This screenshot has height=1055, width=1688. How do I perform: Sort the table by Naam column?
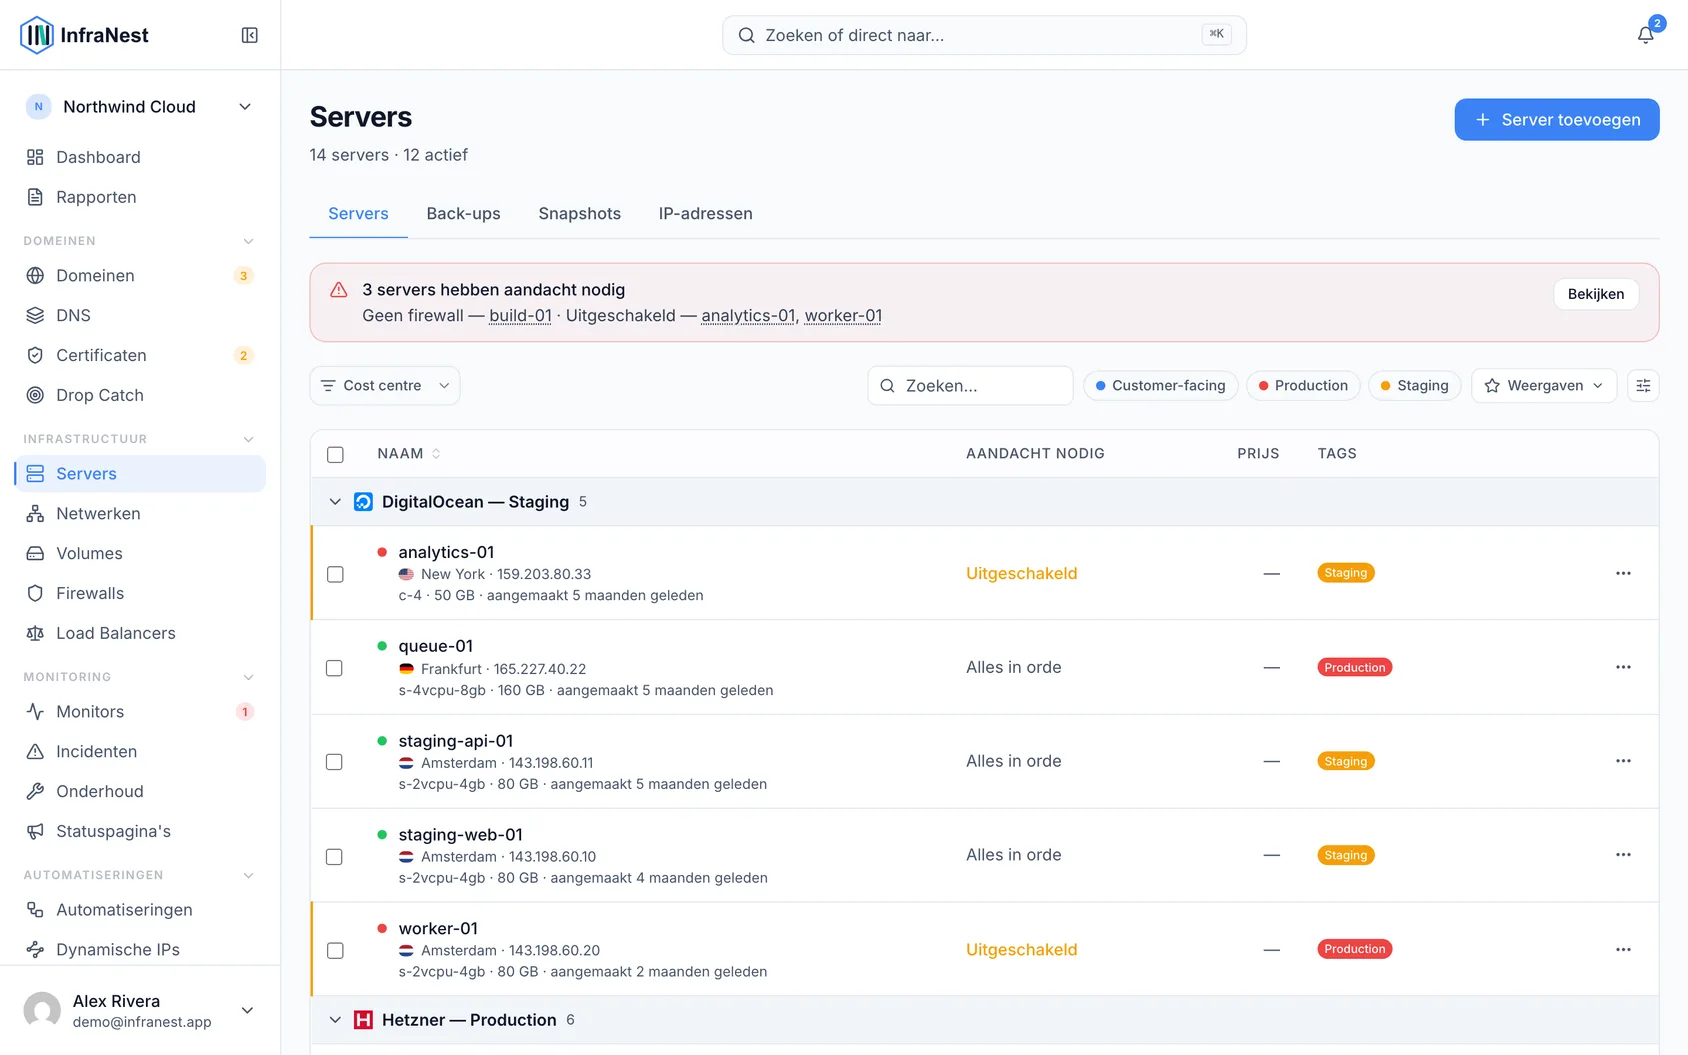(409, 454)
